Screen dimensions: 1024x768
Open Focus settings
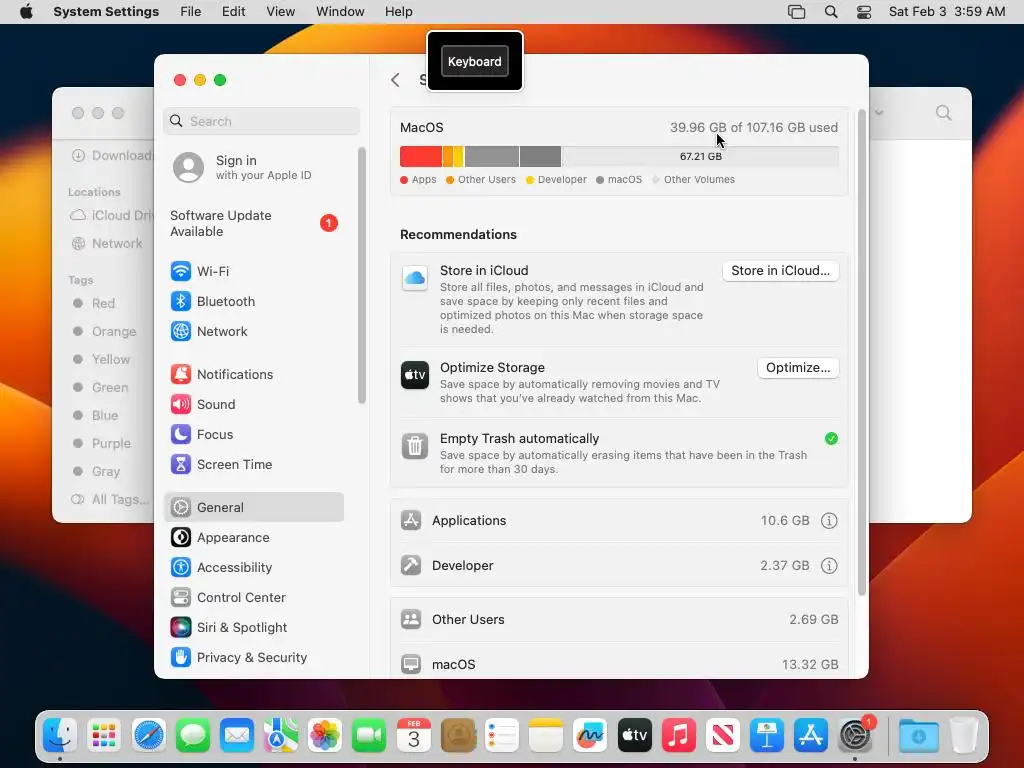253,434
